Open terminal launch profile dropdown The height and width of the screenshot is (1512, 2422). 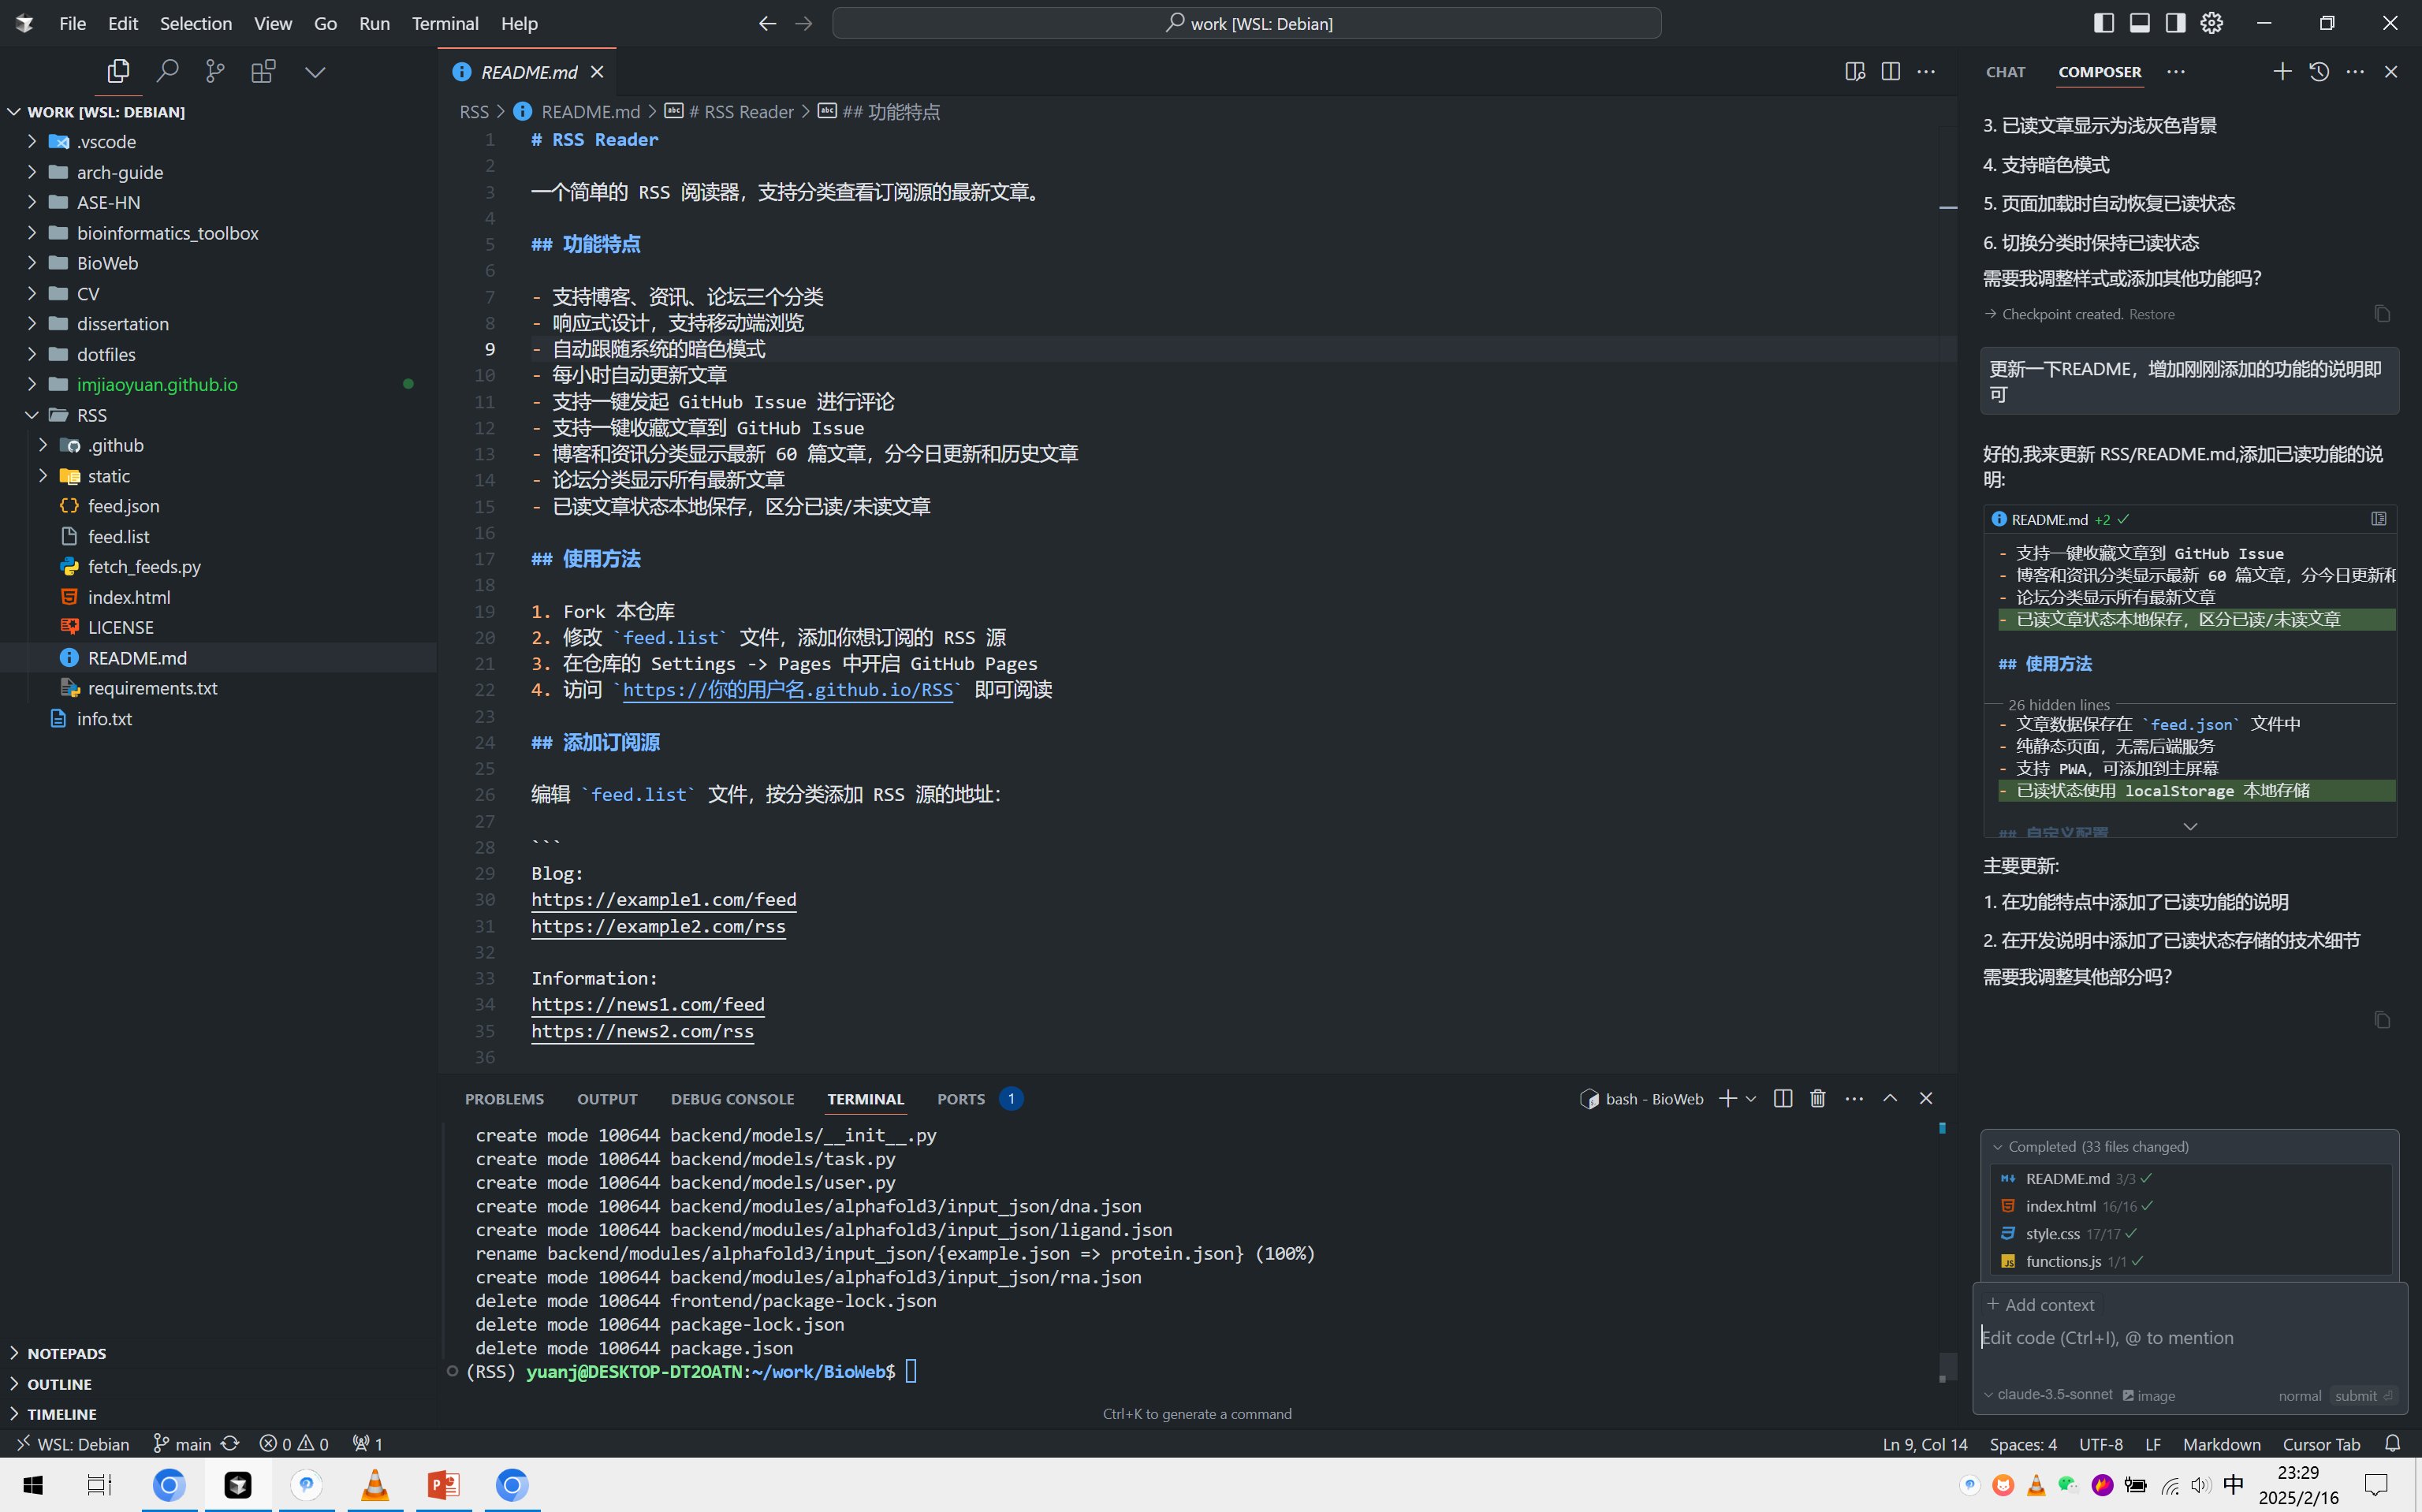click(x=1751, y=1099)
